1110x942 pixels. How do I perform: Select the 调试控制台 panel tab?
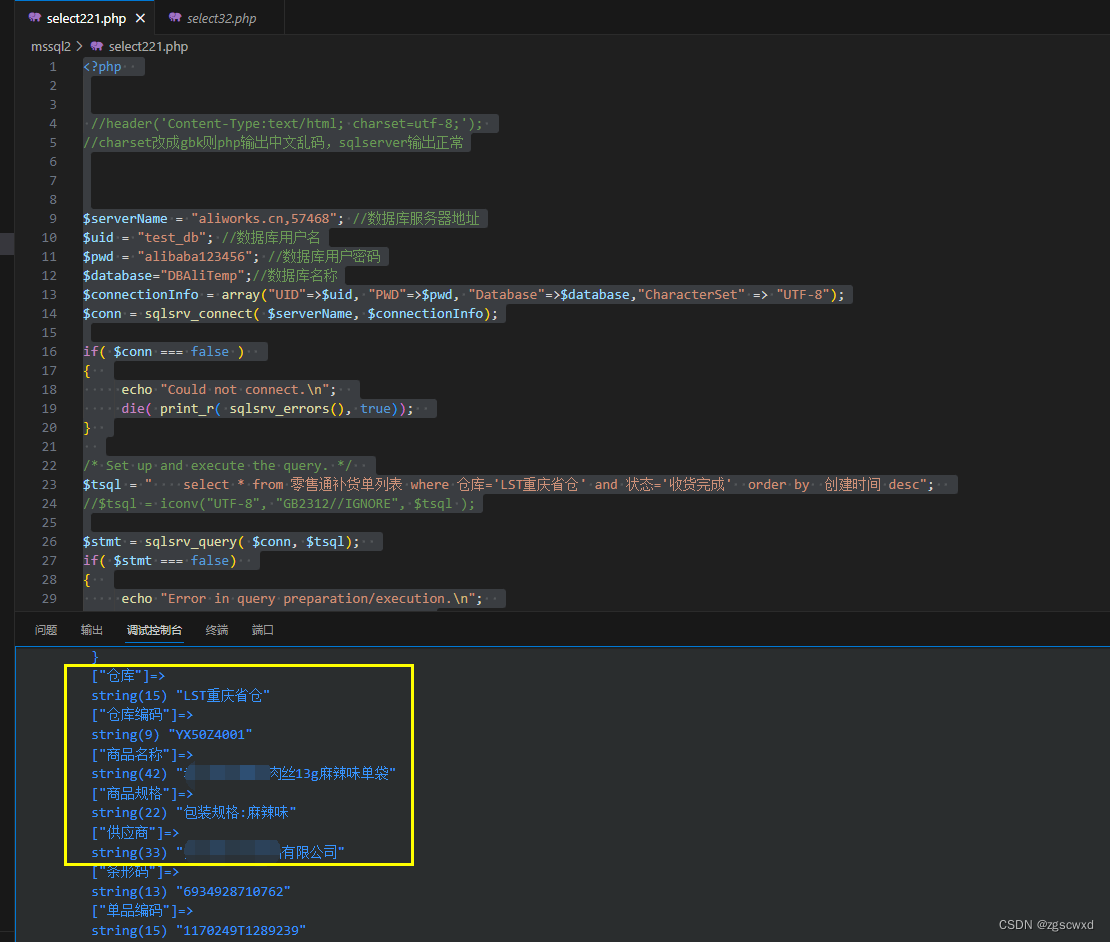(x=154, y=629)
